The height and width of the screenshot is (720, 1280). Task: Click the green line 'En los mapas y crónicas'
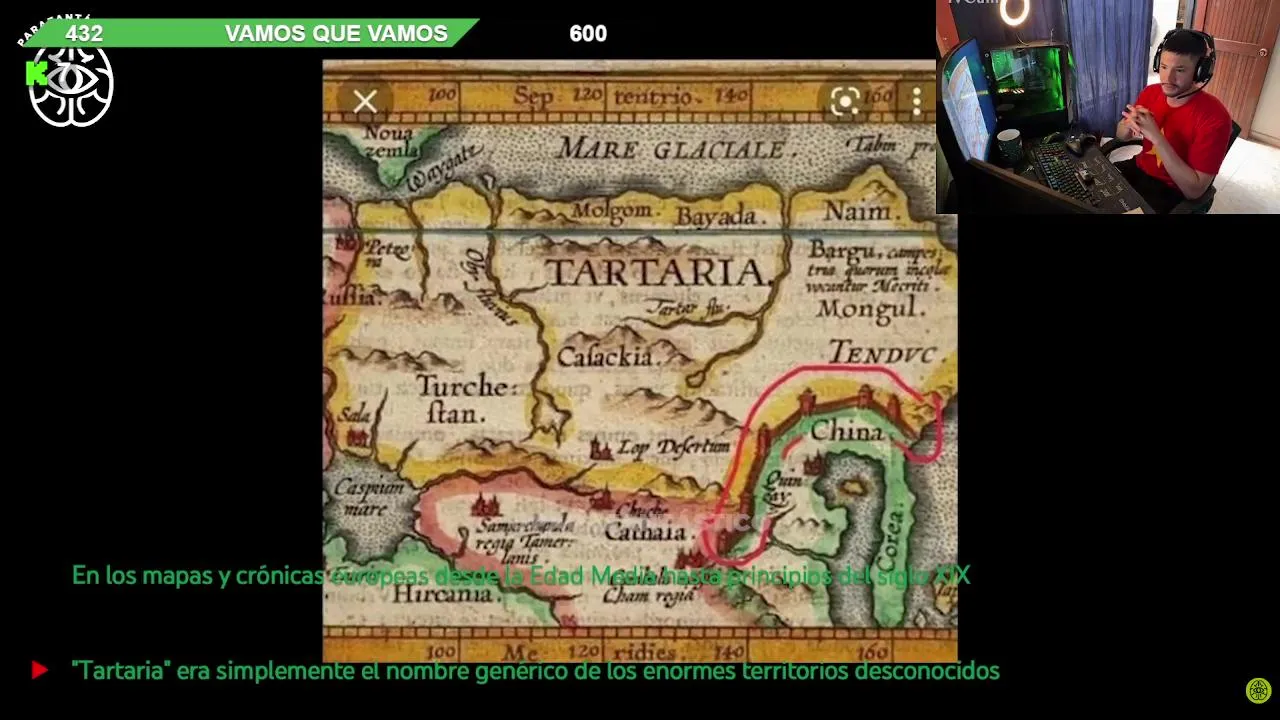[521, 576]
